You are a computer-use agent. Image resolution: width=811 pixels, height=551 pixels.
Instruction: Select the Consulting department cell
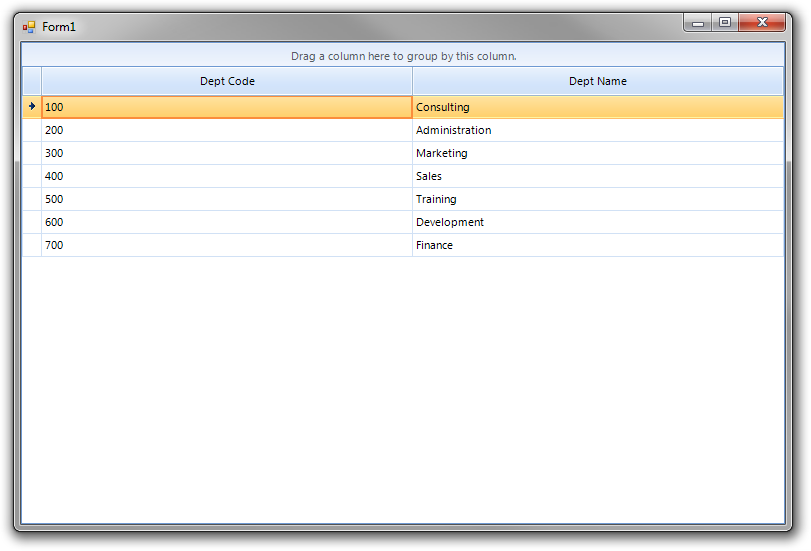pos(598,107)
